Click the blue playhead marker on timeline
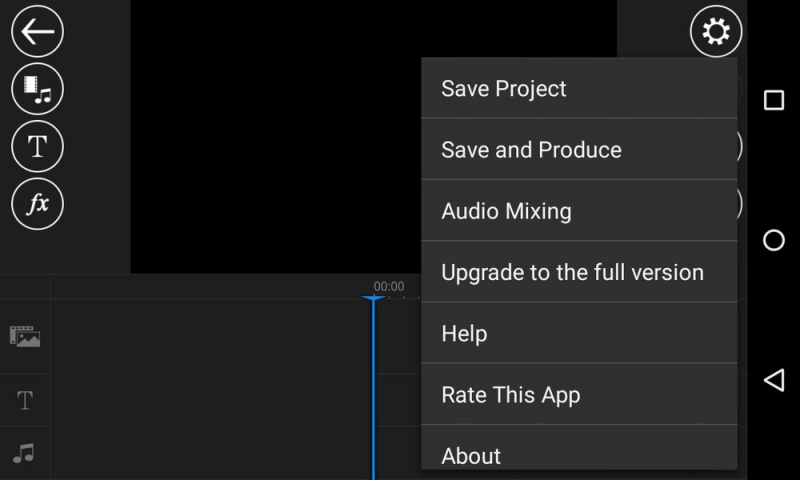Screen dimensions: 800x480 point(373,300)
